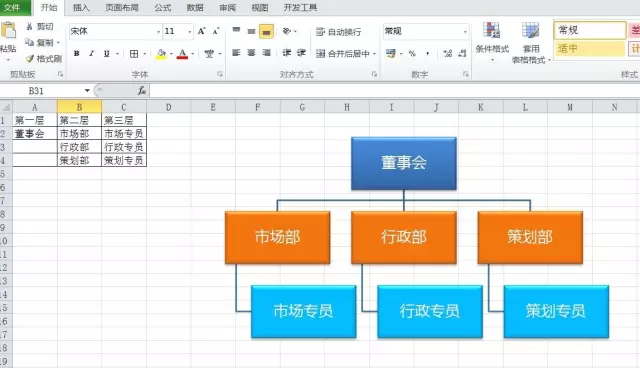Select the 董事会 SmartArt box
This screenshot has width=640, height=368.
404,163
